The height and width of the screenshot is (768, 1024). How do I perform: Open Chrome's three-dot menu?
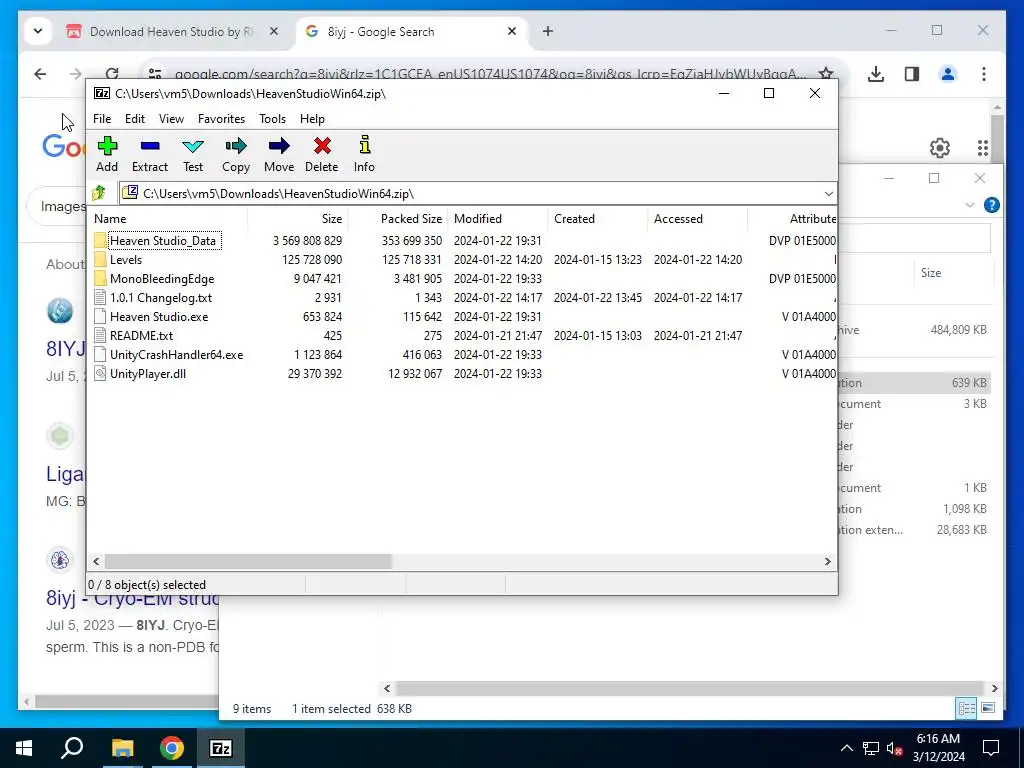(x=984, y=74)
